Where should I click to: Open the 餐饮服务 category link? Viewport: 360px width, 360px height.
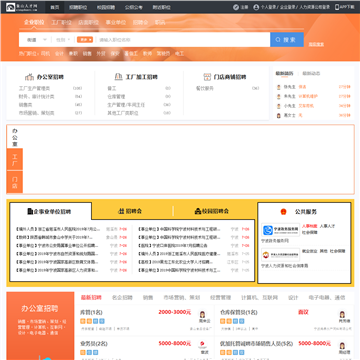coord(205,88)
